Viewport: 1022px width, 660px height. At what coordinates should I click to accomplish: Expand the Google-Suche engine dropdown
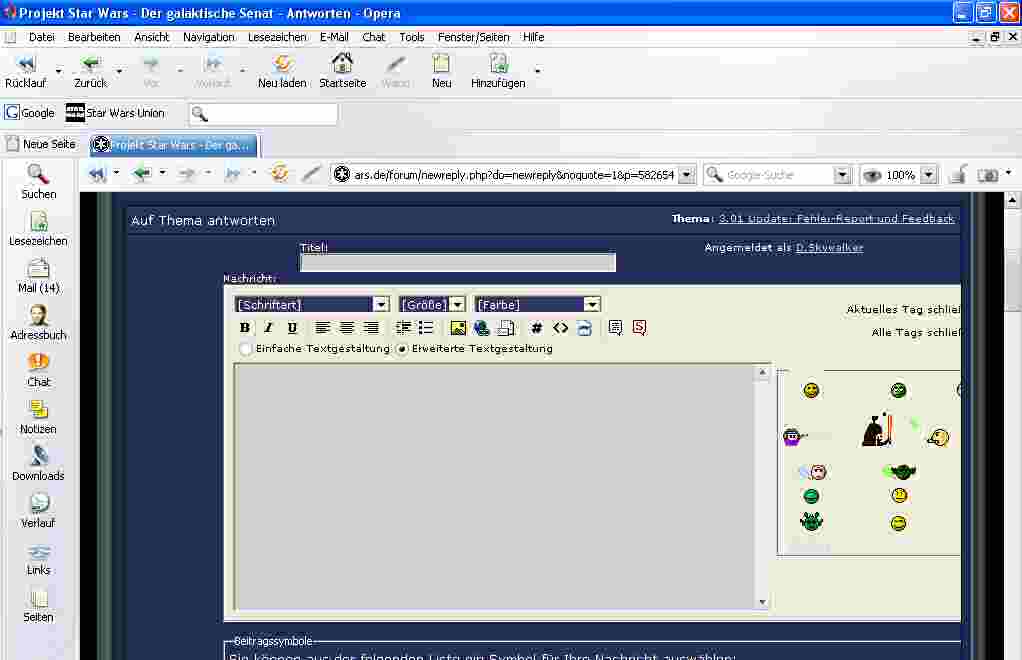click(x=842, y=175)
